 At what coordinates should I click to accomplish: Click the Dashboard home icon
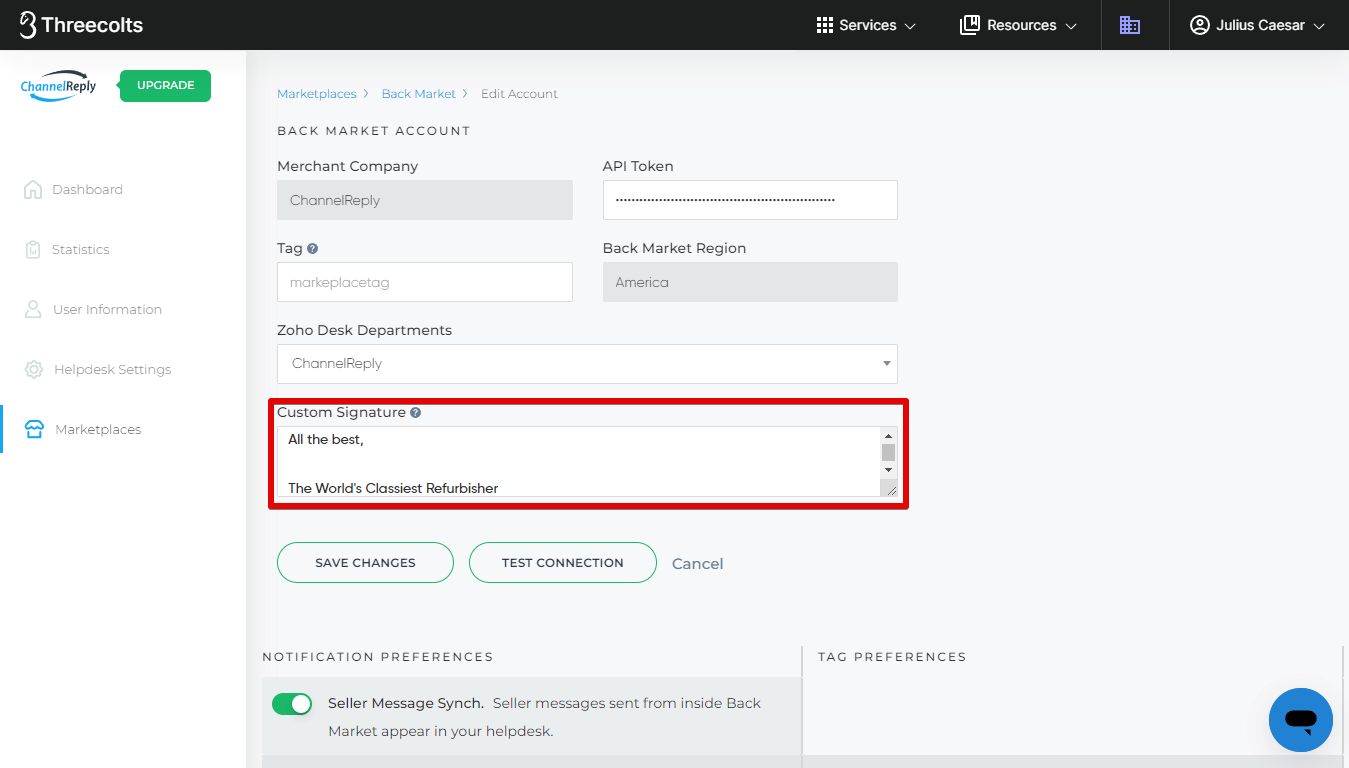tap(33, 189)
